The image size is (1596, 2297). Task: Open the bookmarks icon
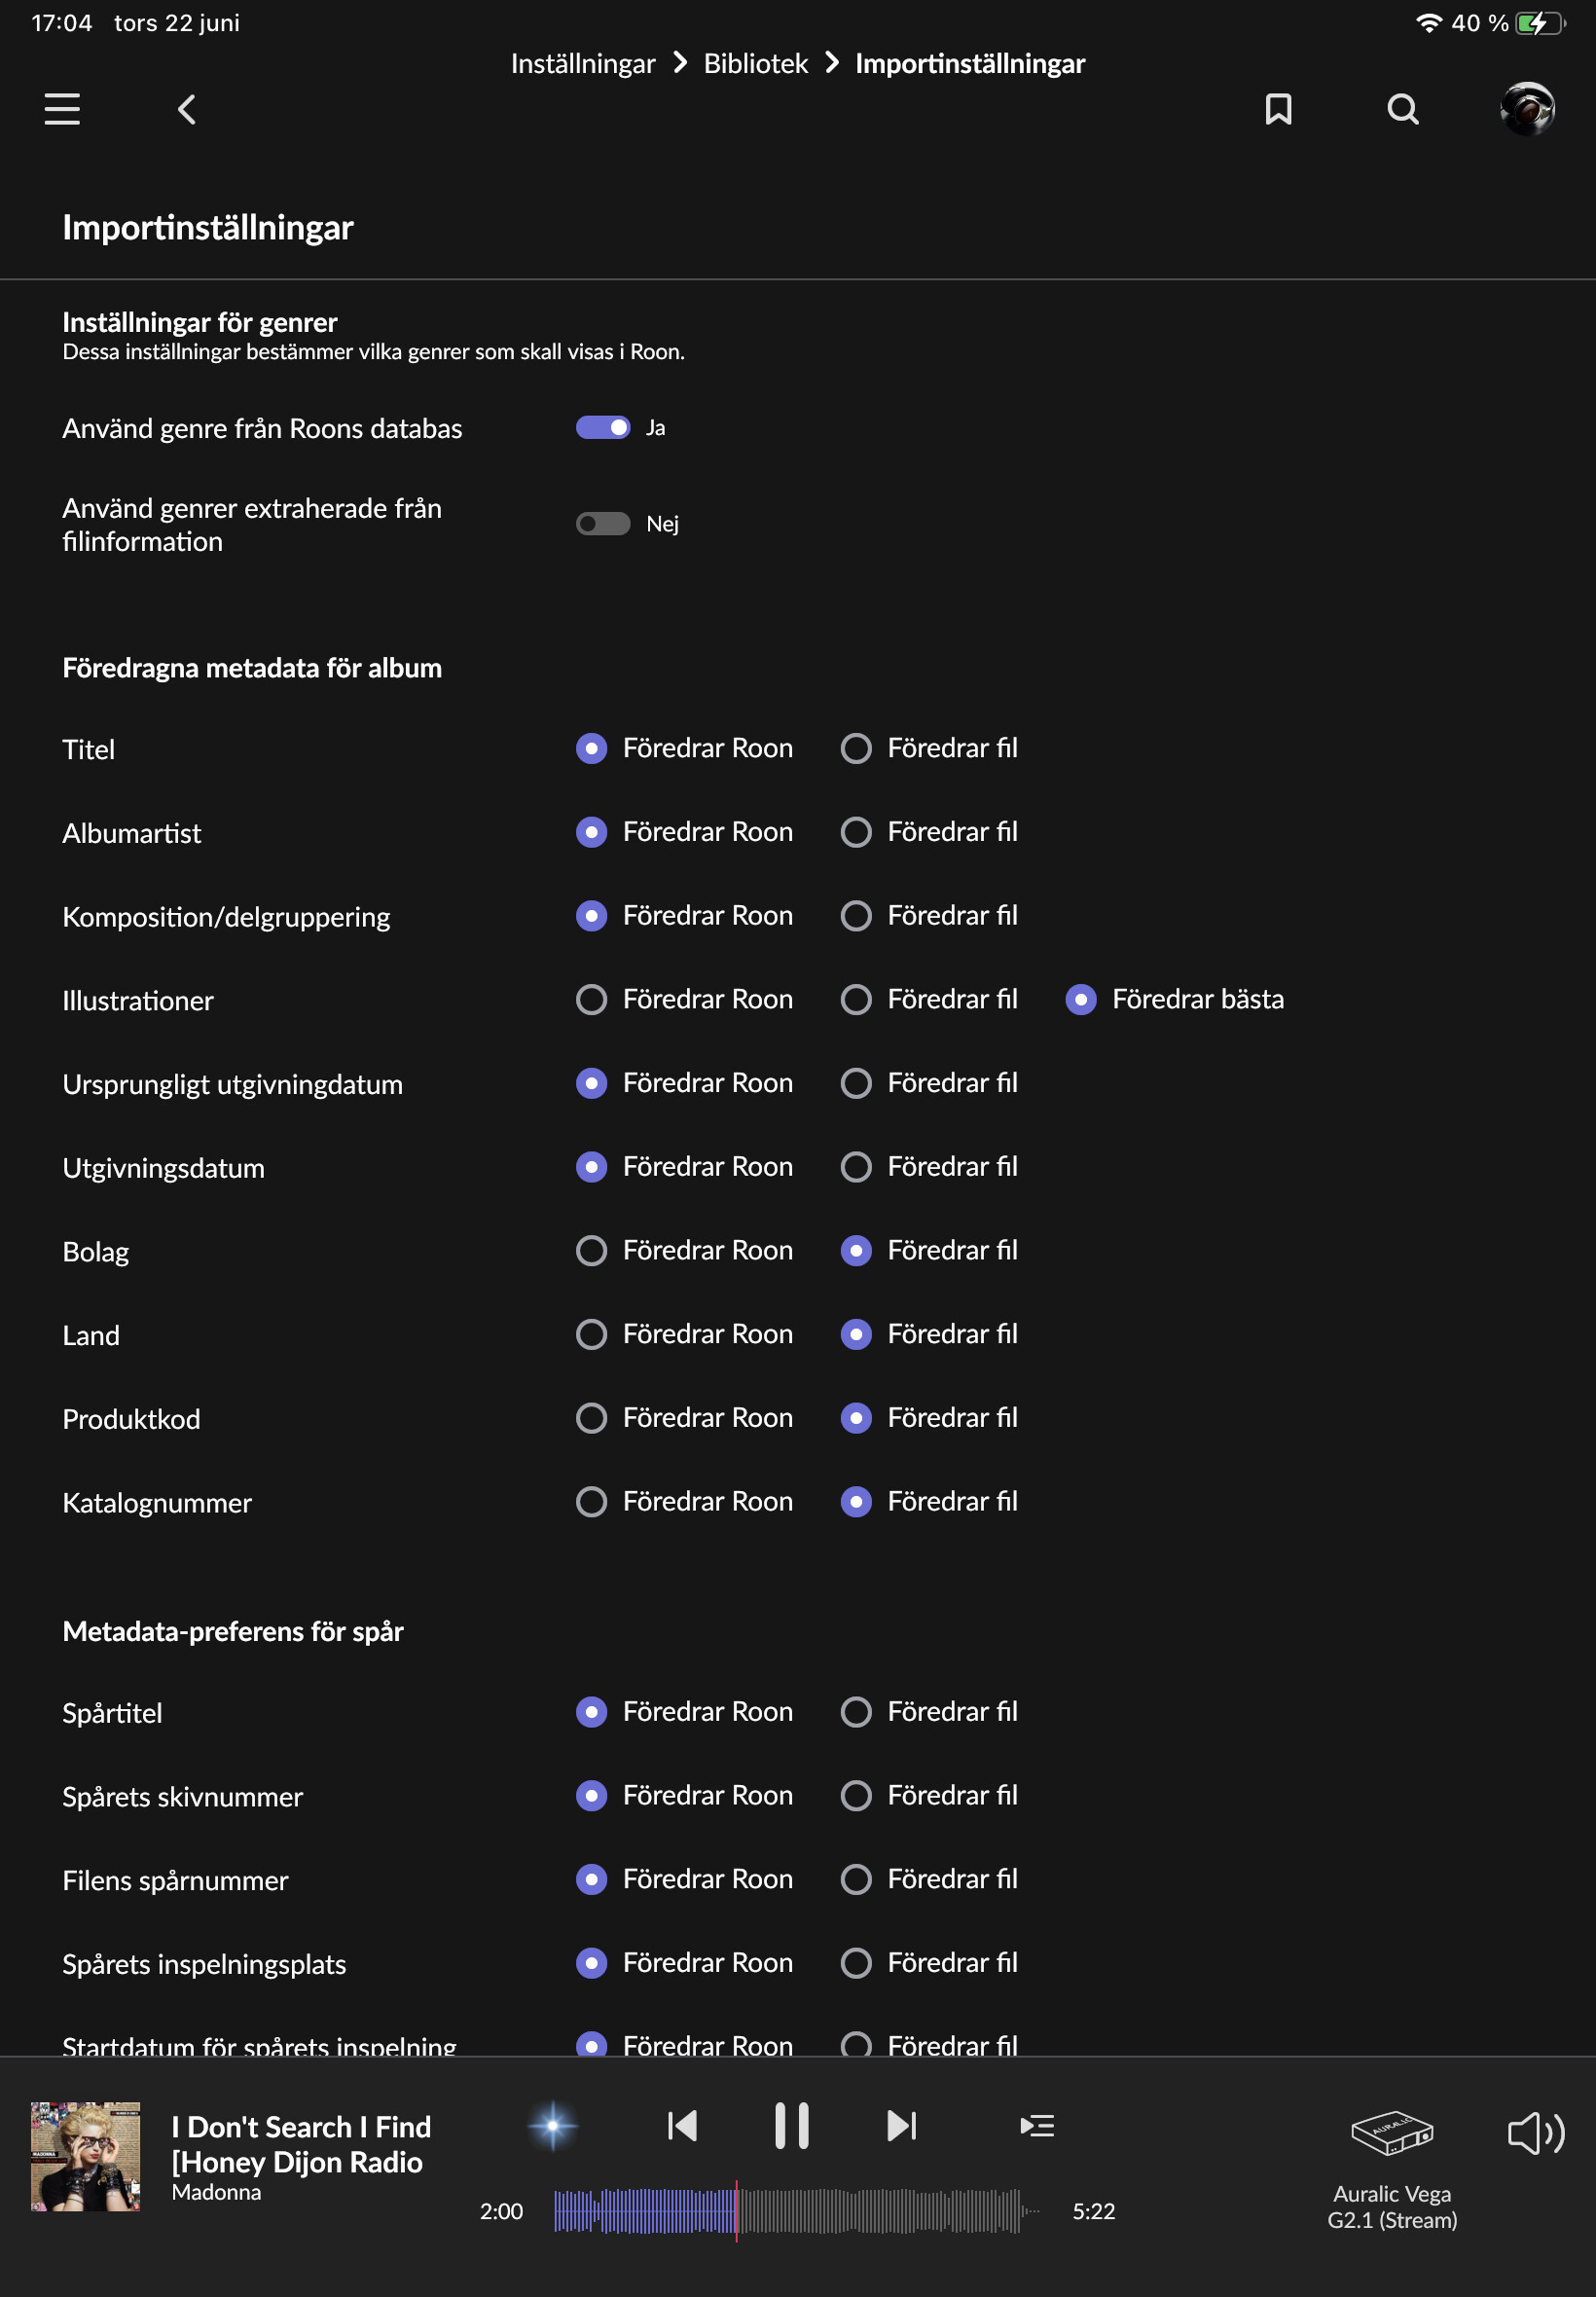pyautogui.click(x=1277, y=109)
